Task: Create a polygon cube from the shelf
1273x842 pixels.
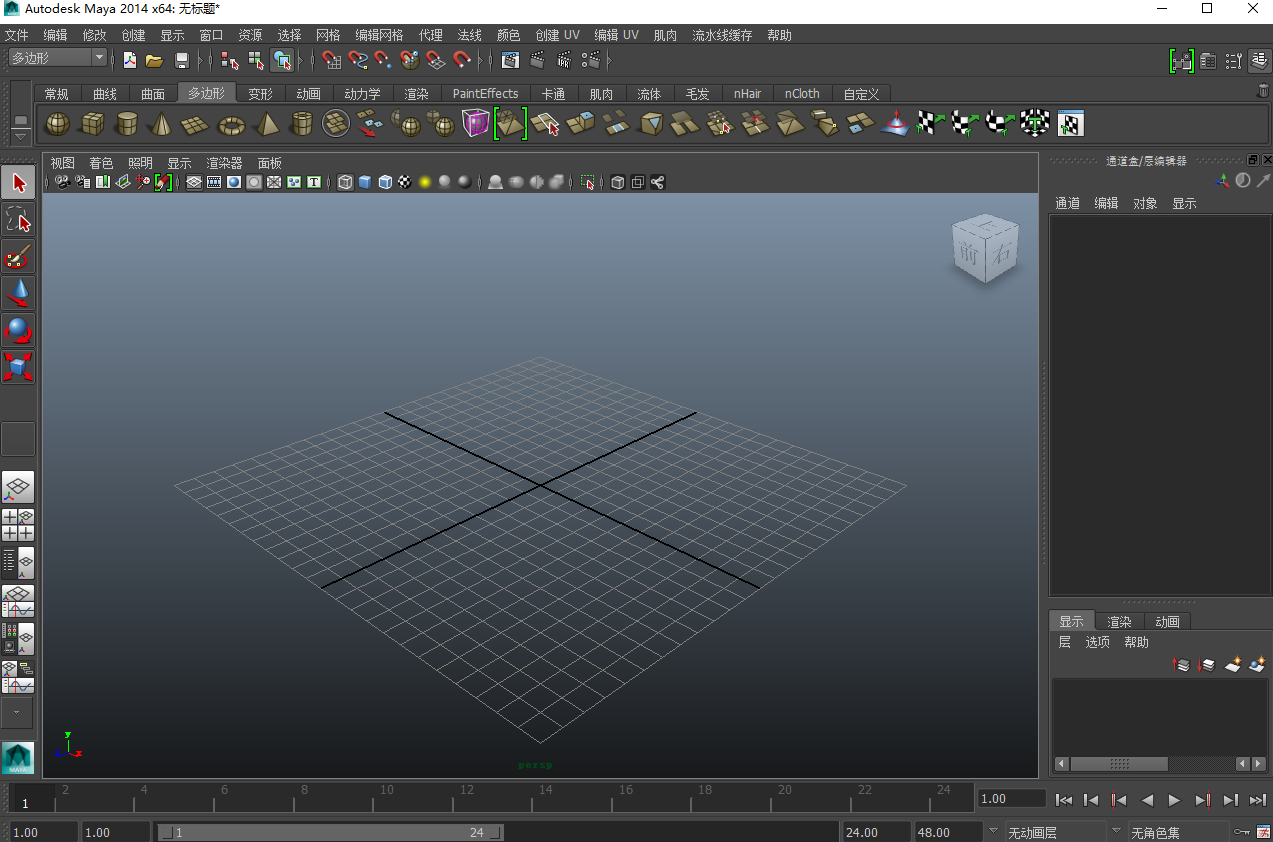Action: pos(93,123)
